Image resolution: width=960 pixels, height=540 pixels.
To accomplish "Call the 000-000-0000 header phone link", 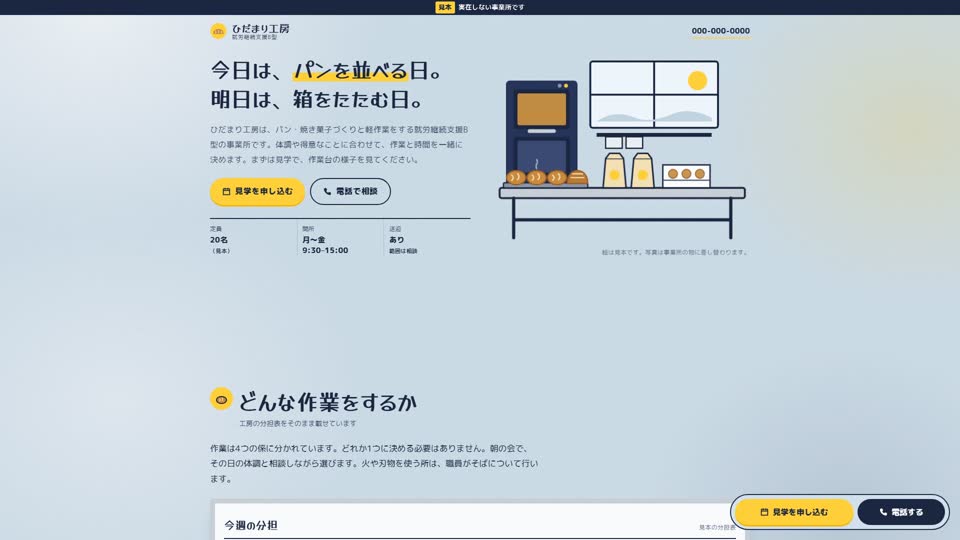I will [720, 31].
